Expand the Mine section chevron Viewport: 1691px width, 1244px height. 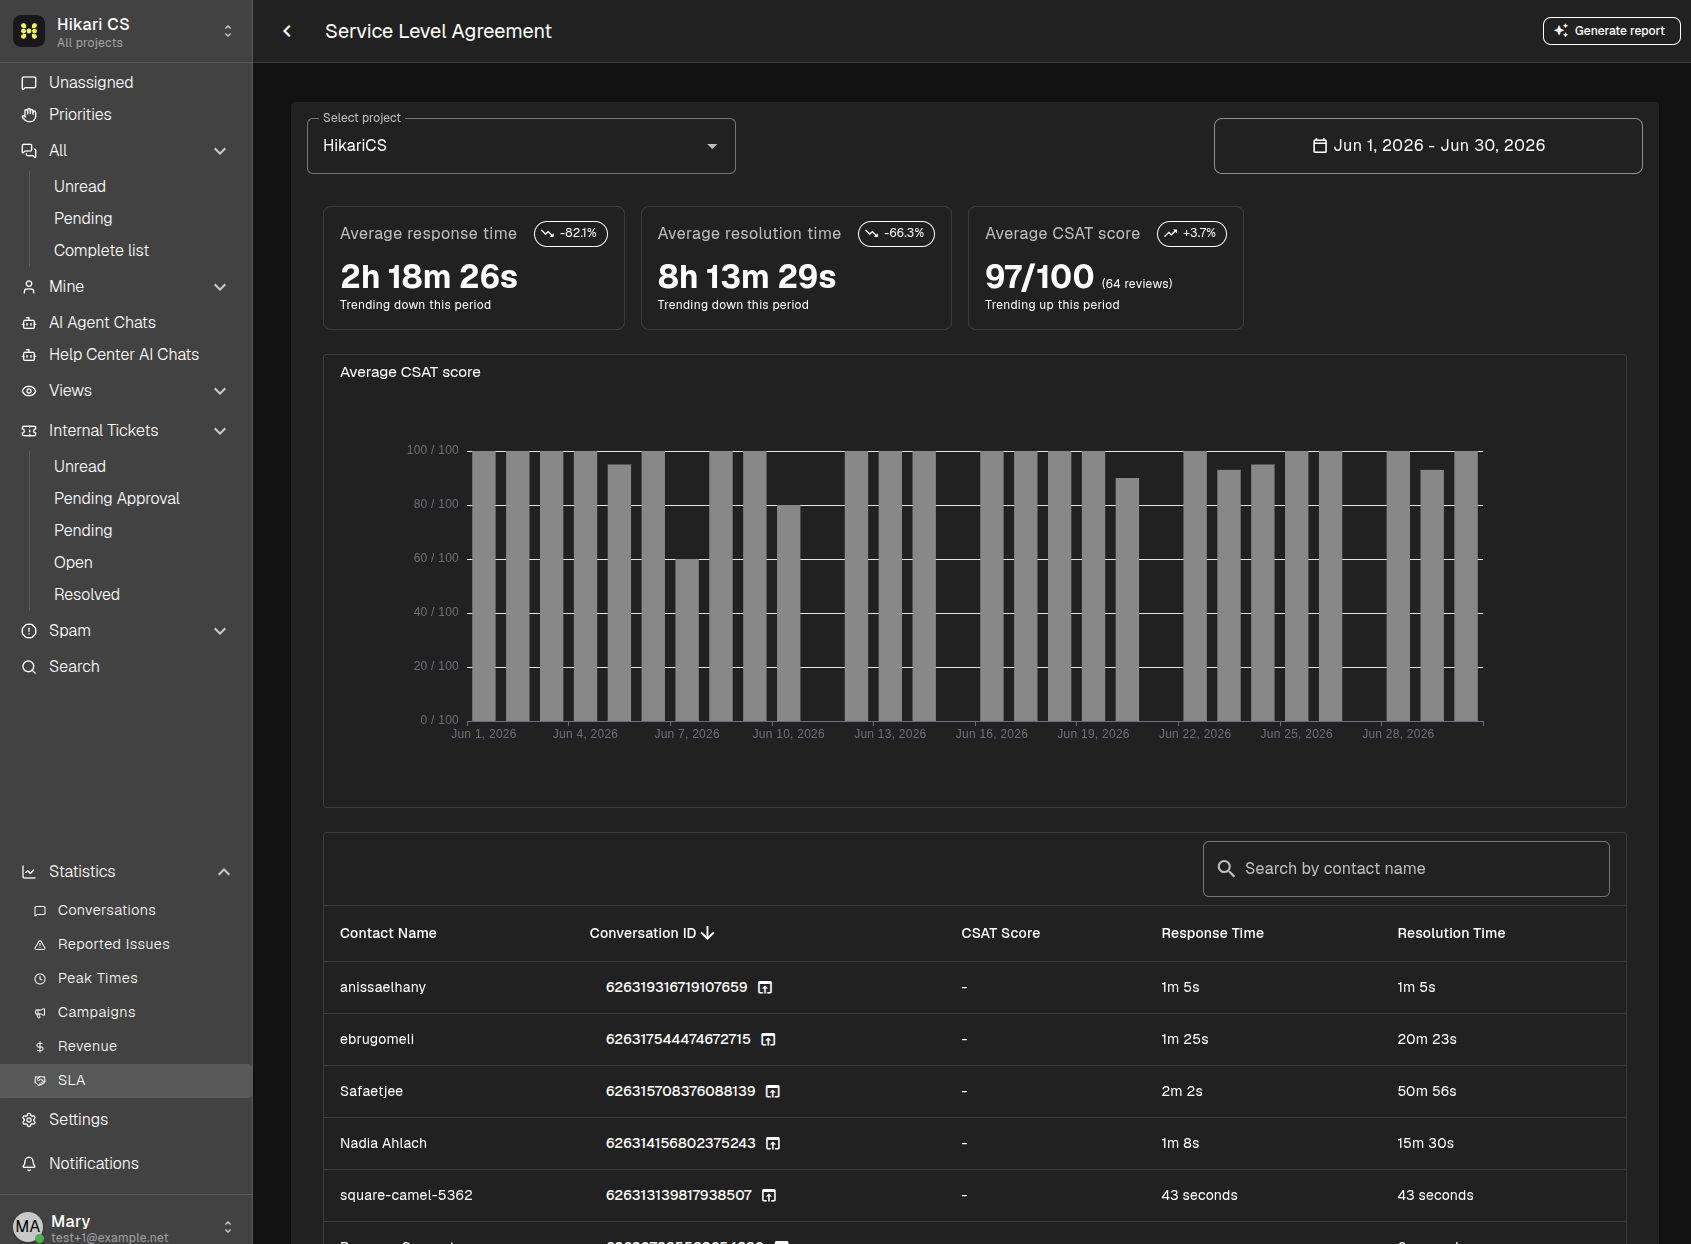click(x=220, y=287)
